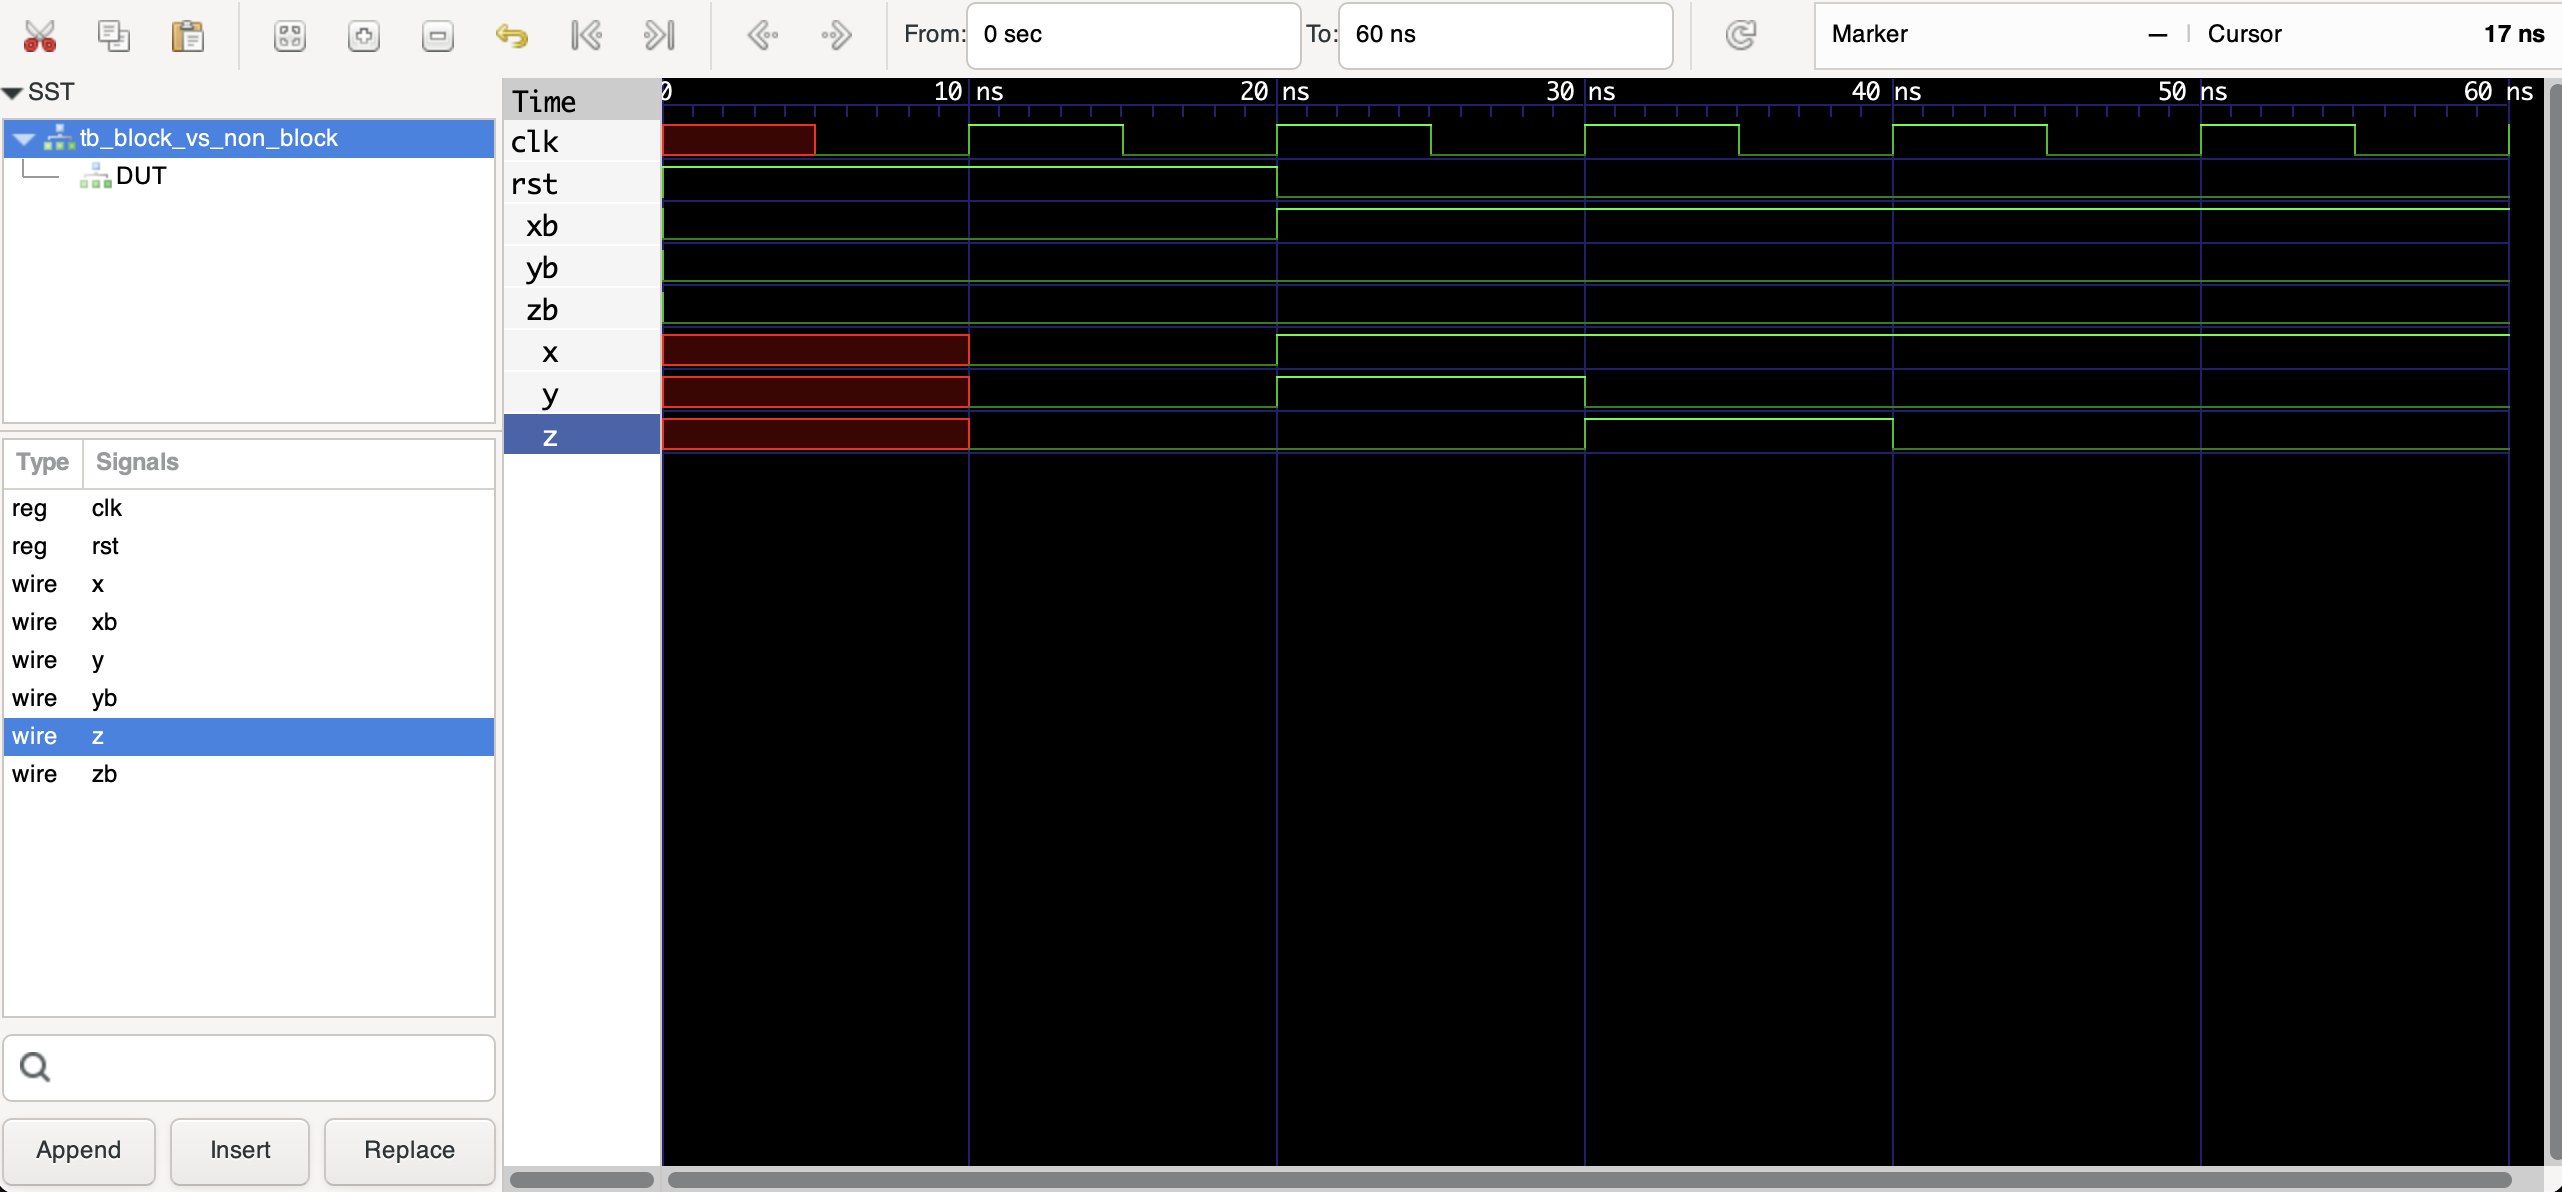Image resolution: width=2562 pixels, height=1192 pixels.
Task: Click the Marker readout label
Action: (x=1869, y=34)
